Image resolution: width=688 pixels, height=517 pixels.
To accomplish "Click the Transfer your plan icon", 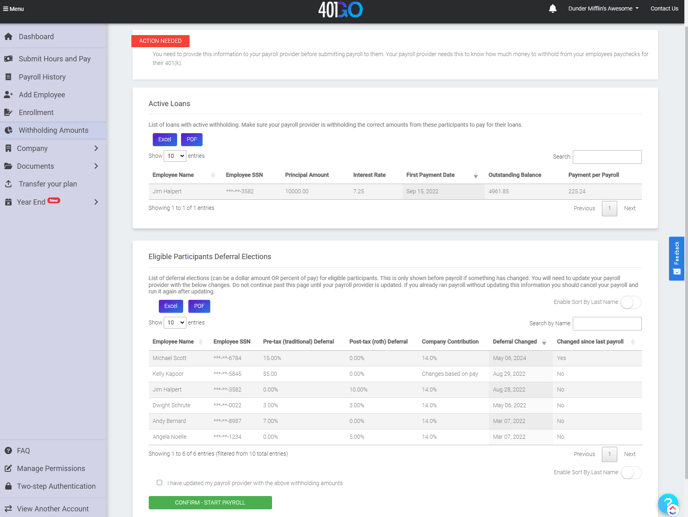I will coord(9,184).
